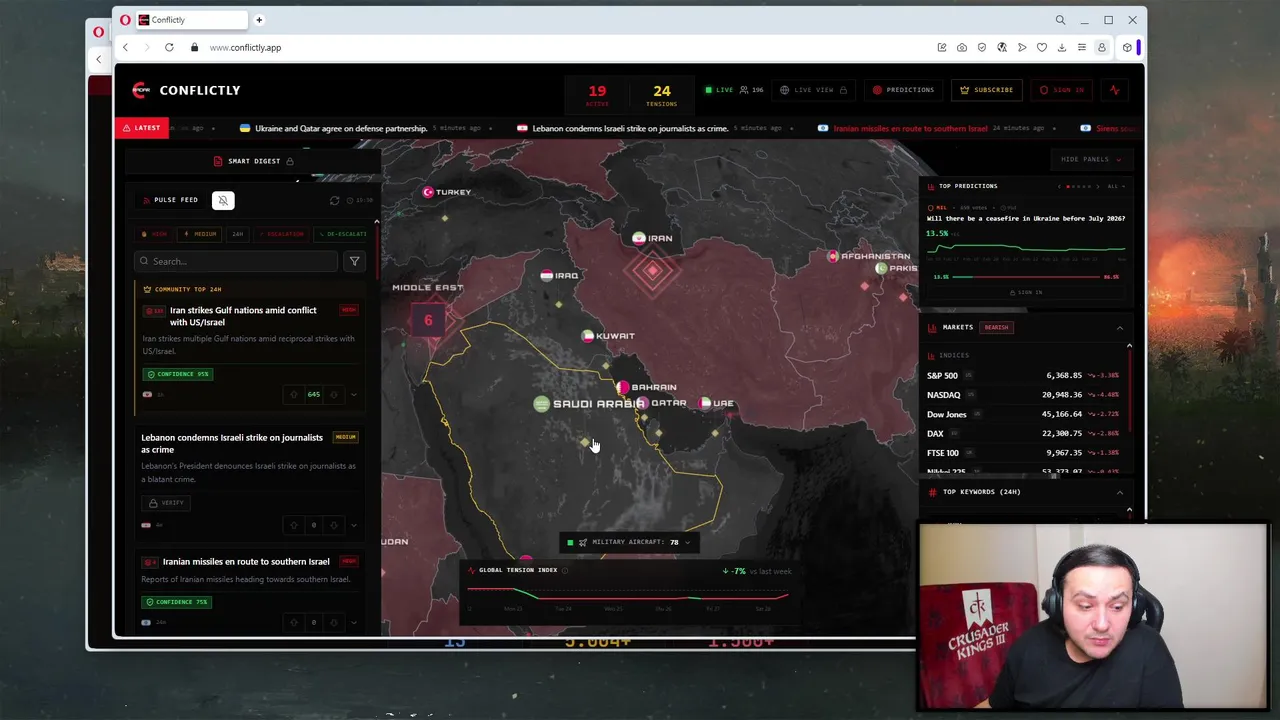Image resolution: width=1280 pixels, height=720 pixels.
Task: Select the Pulse Feed tab
Action: (170, 200)
